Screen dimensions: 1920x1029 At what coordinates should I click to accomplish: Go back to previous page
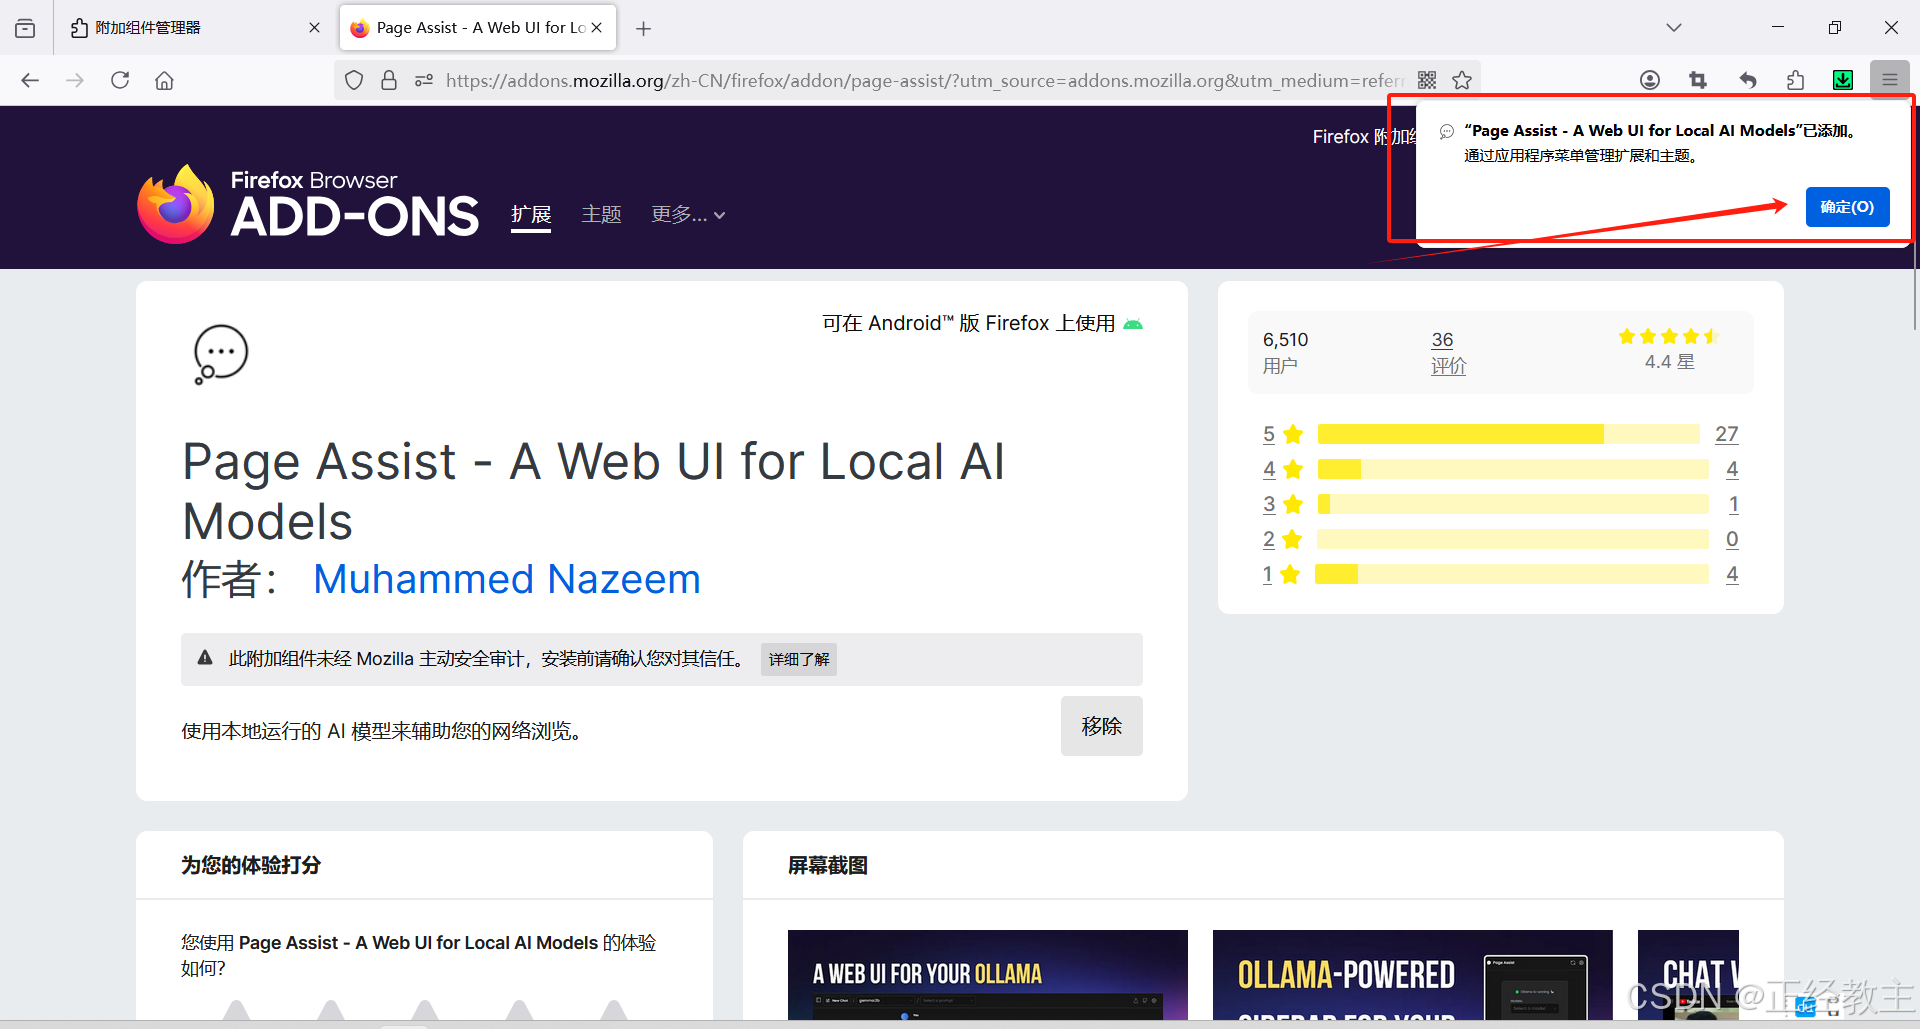pos(30,80)
